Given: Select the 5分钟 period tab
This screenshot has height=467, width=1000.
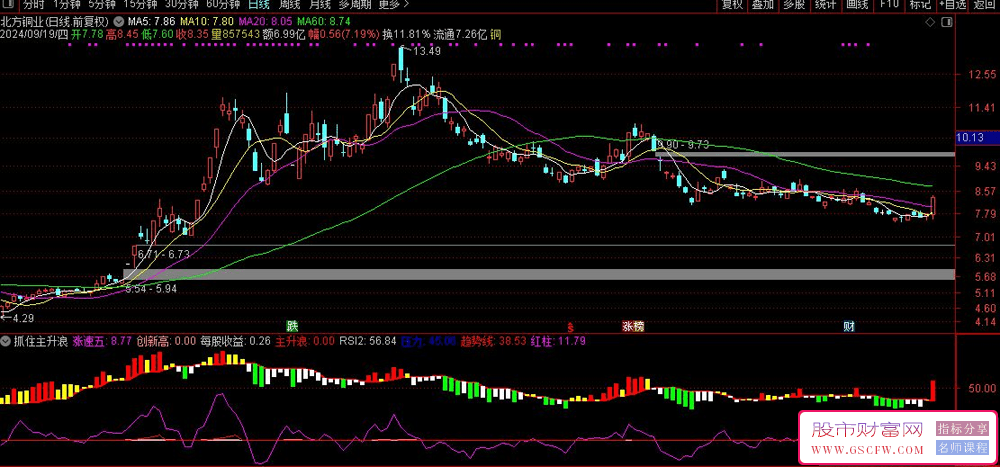Looking at the screenshot, I should click(102, 5).
